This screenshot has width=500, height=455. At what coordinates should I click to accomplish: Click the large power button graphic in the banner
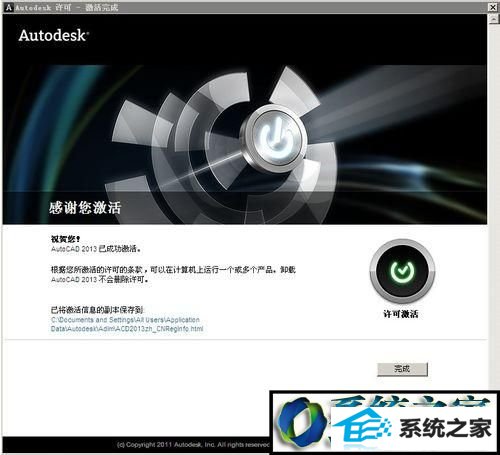pos(273,138)
